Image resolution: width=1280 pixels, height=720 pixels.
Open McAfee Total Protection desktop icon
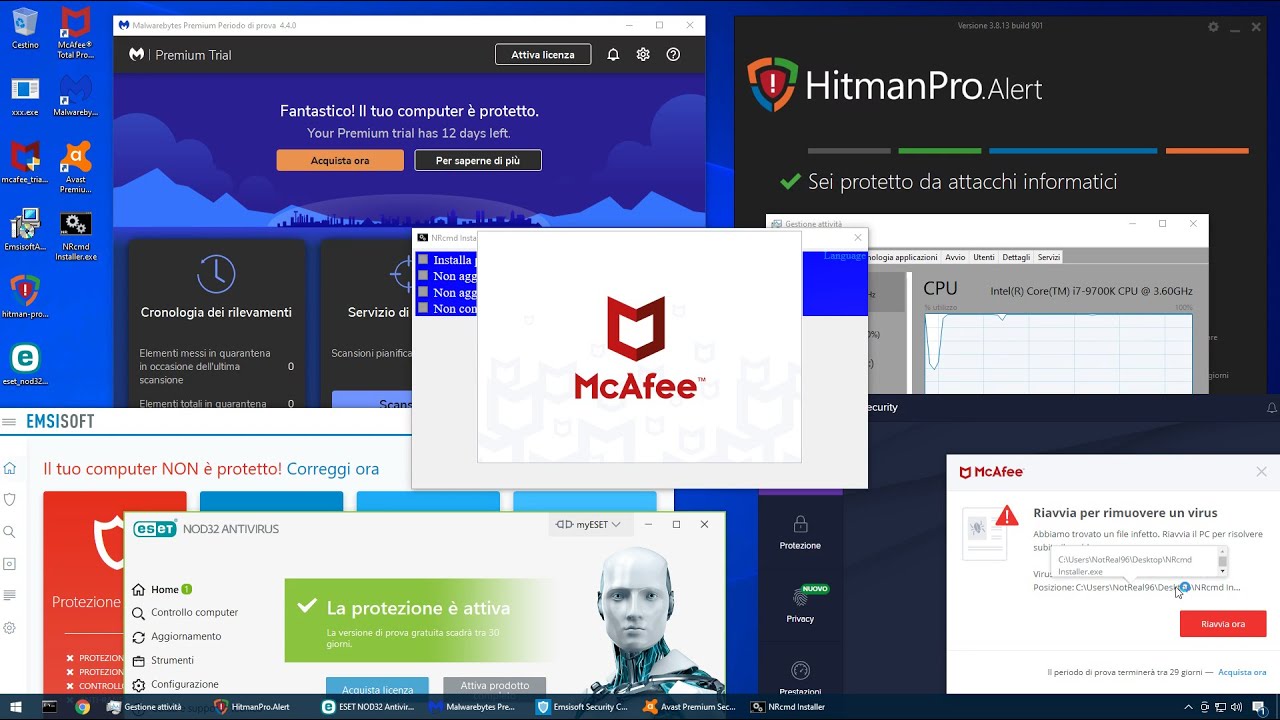[75, 32]
